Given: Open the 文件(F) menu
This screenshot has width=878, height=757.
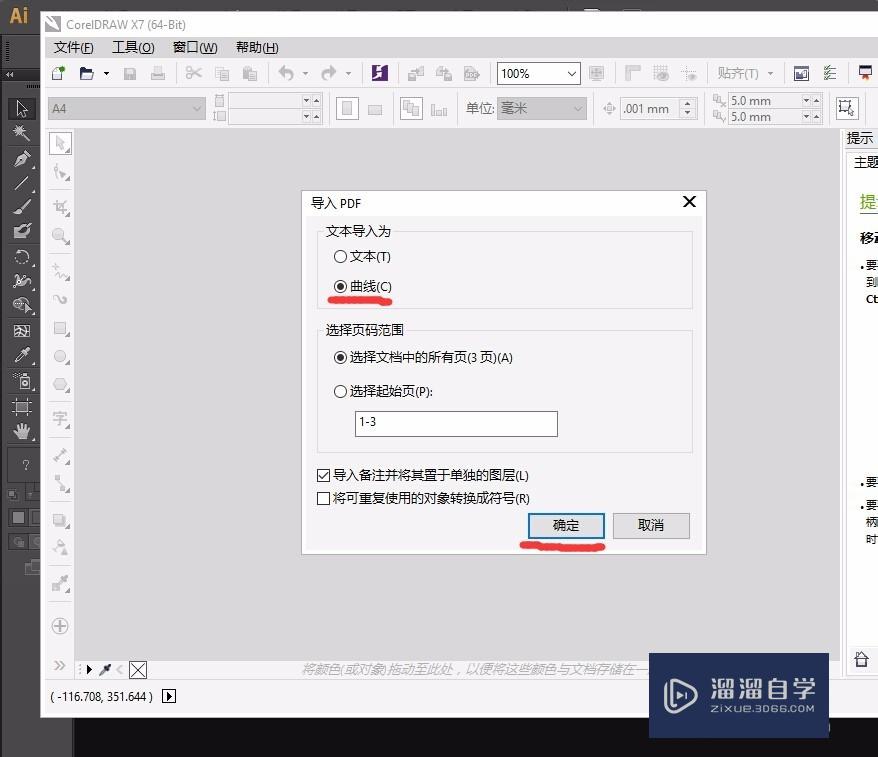Looking at the screenshot, I should 73,48.
